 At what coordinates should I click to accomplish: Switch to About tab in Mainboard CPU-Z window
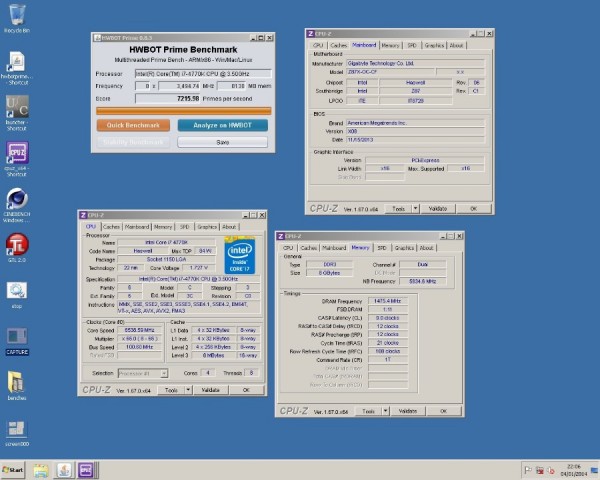click(x=456, y=45)
